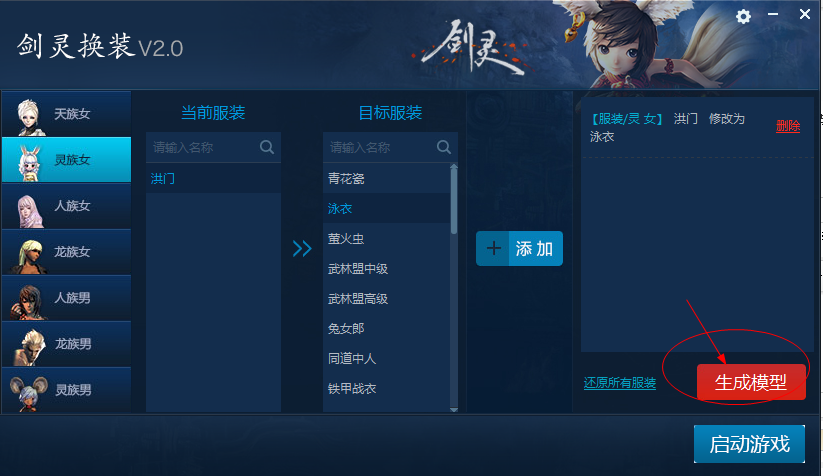Click 还原所有服装 restore link

[620, 383]
